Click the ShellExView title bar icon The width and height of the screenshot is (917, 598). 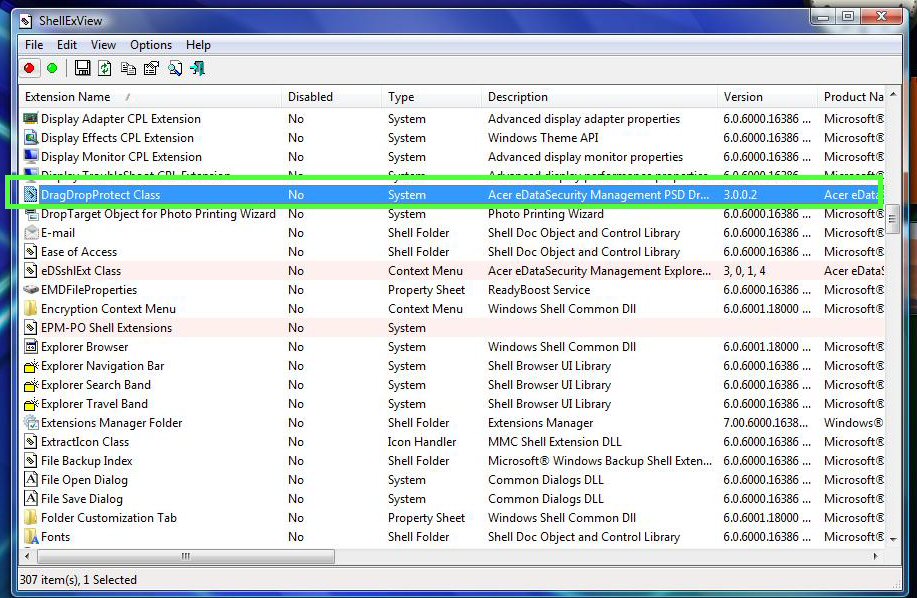[x=26, y=21]
